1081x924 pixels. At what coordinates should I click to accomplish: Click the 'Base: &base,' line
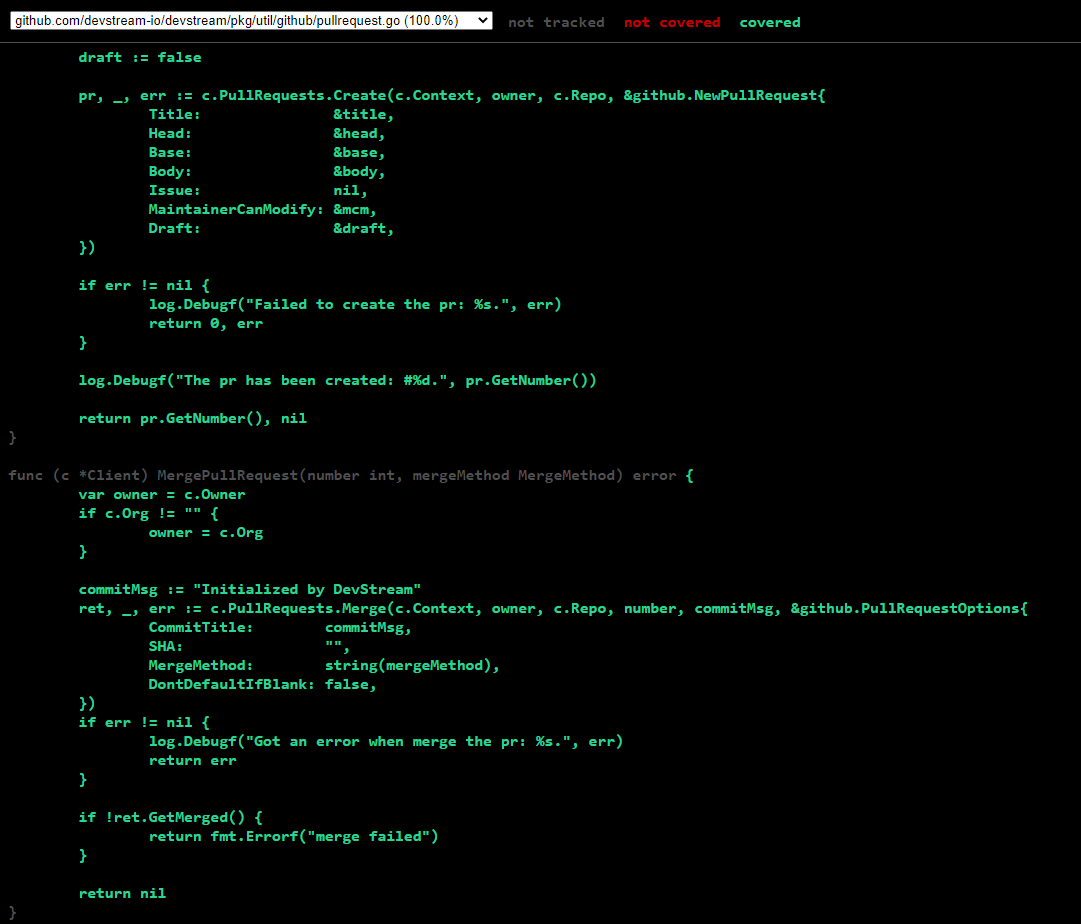267,152
